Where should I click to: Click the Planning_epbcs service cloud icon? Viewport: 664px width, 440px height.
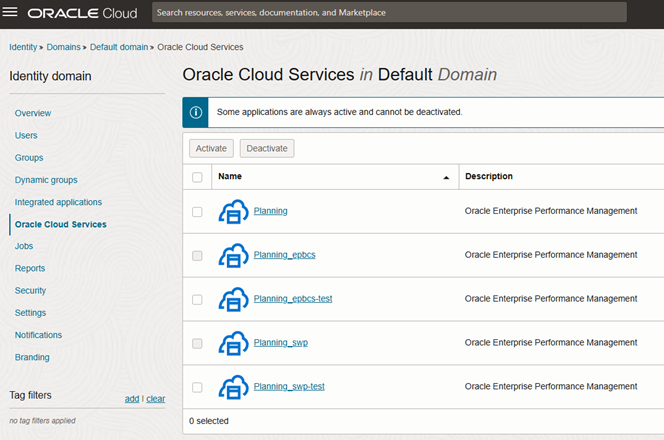coord(233,255)
